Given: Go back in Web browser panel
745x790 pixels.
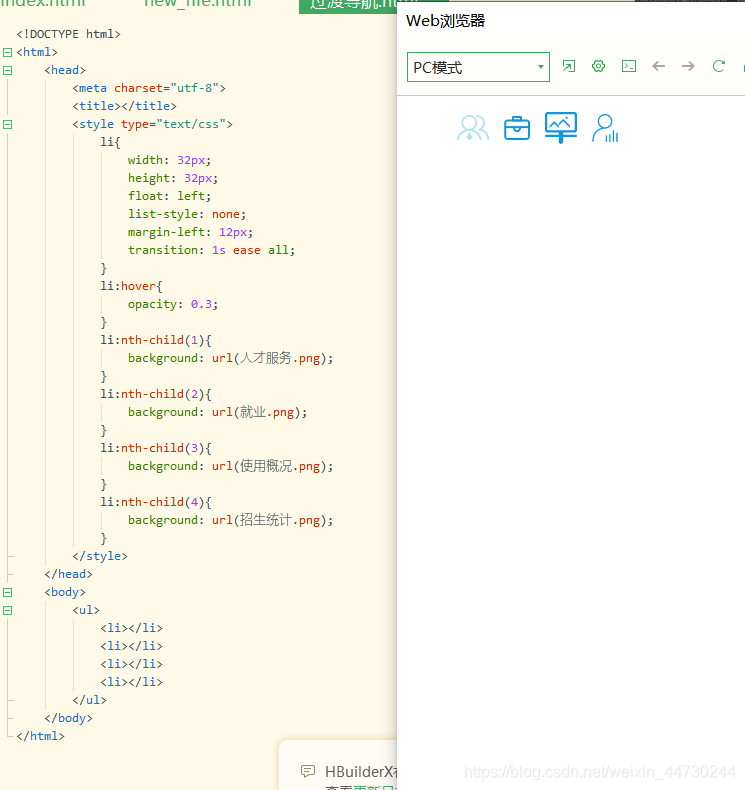Looking at the screenshot, I should [658, 66].
